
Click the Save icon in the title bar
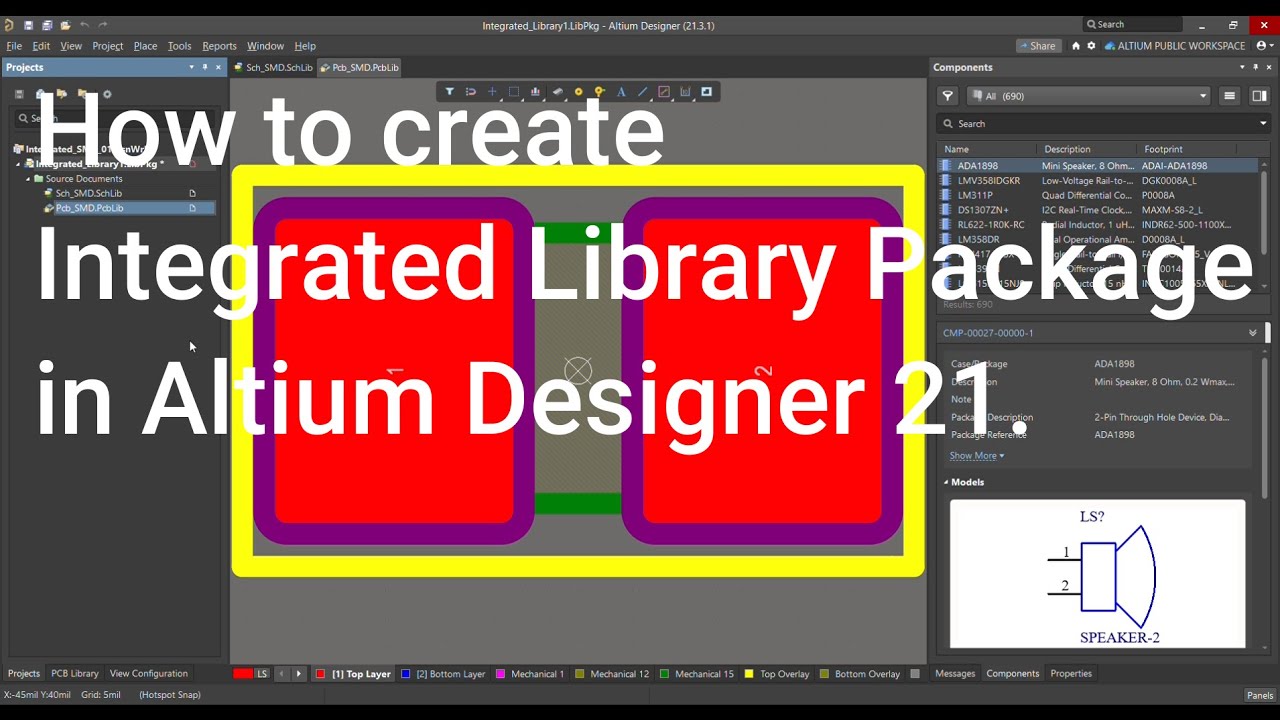tap(28, 25)
